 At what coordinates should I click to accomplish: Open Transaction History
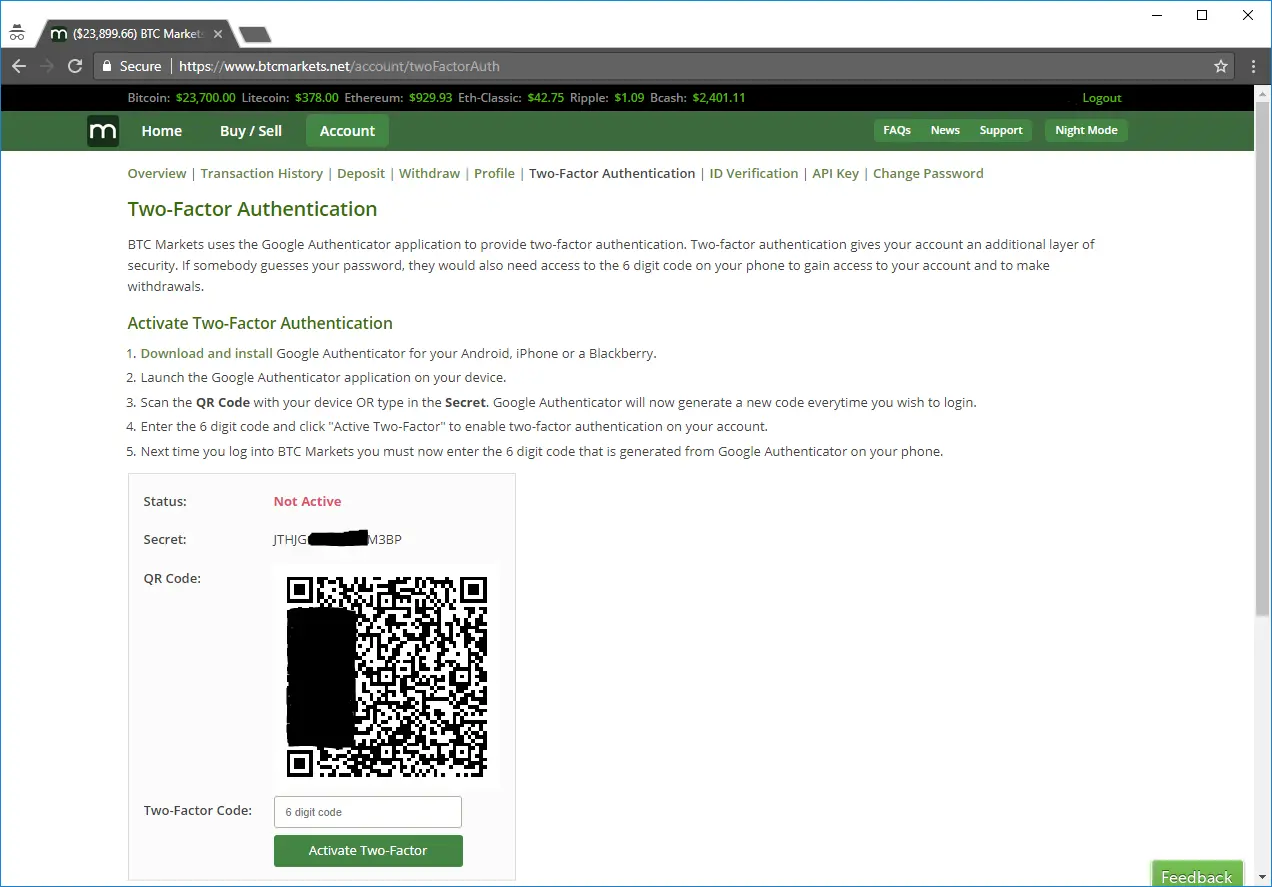(x=262, y=173)
